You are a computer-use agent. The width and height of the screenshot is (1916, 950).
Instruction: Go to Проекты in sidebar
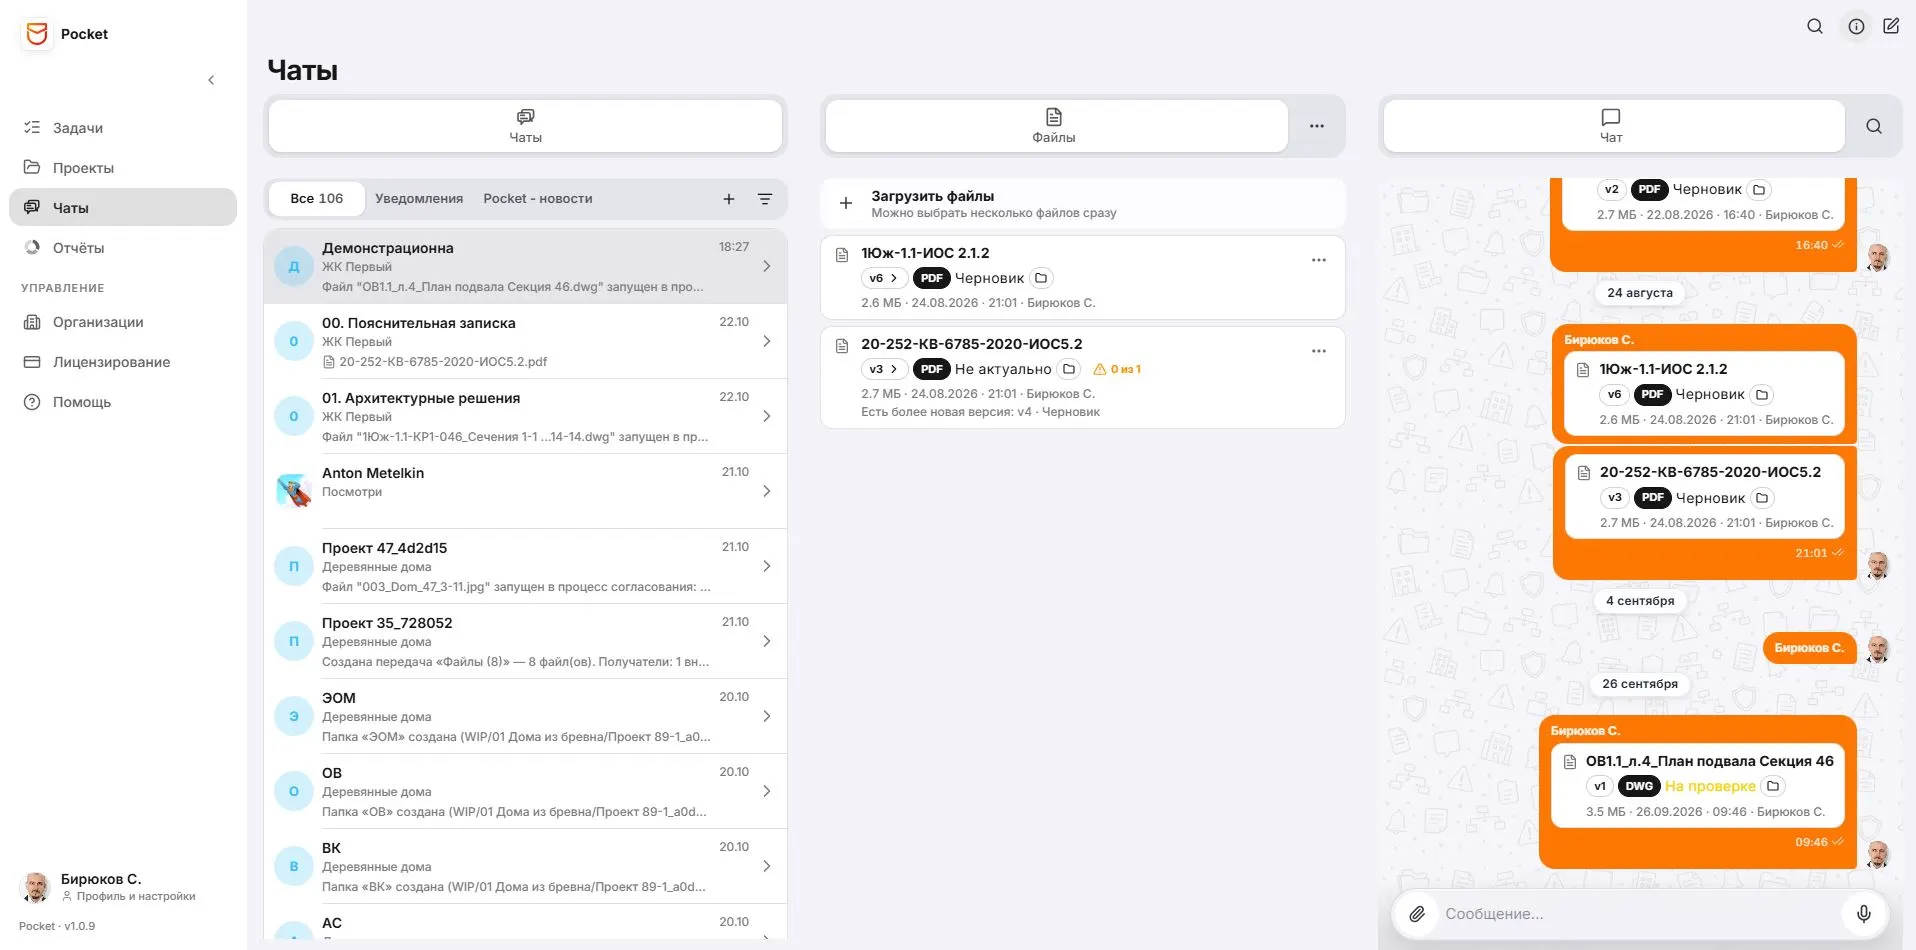123,168
